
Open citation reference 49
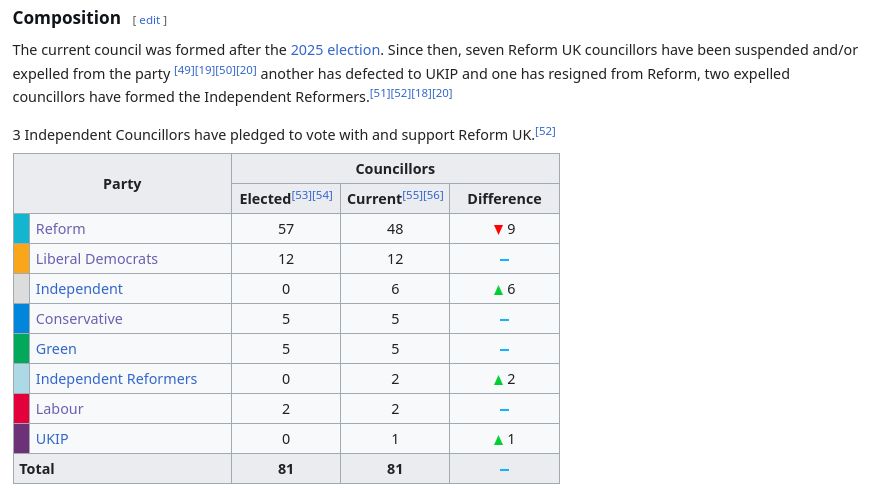point(184,69)
